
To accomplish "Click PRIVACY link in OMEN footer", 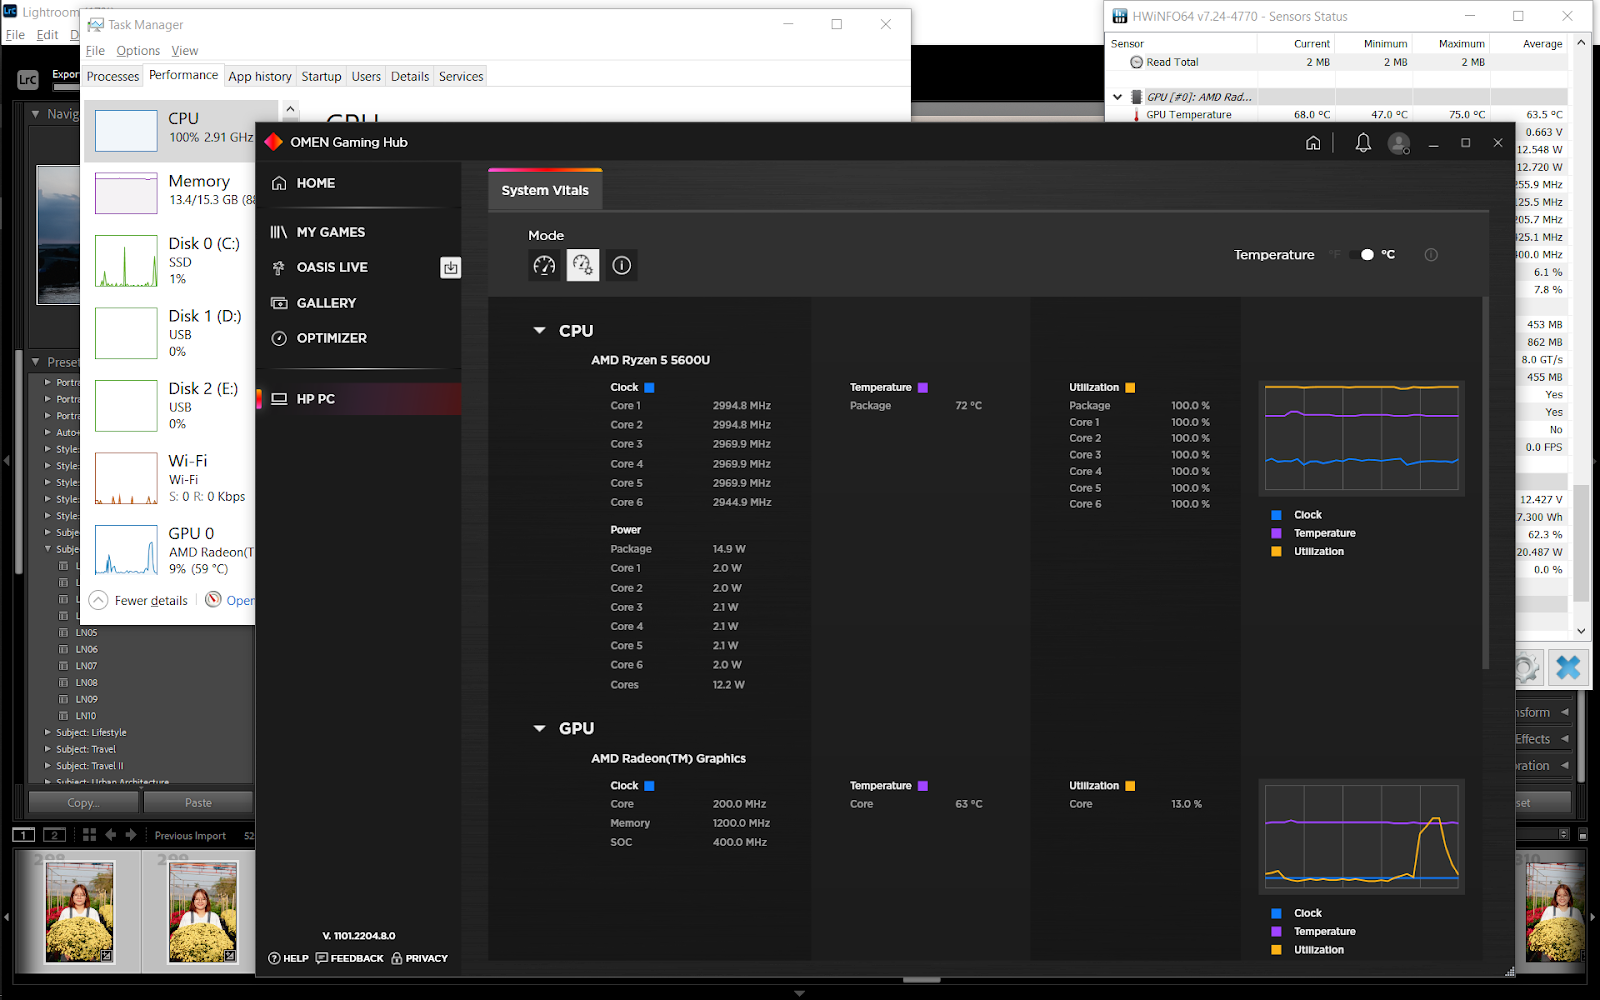I will pos(419,958).
